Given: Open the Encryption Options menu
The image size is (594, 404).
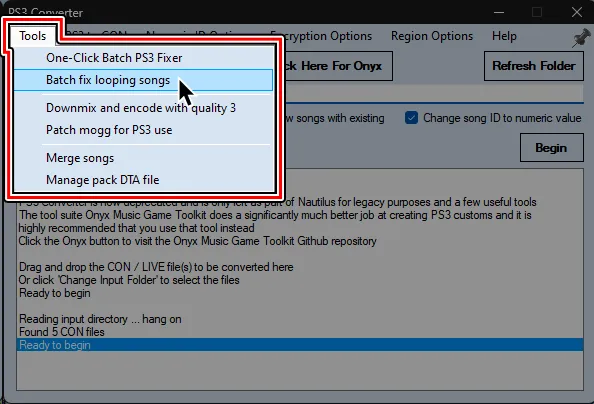Looking at the screenshot, I should coord(328,36).
